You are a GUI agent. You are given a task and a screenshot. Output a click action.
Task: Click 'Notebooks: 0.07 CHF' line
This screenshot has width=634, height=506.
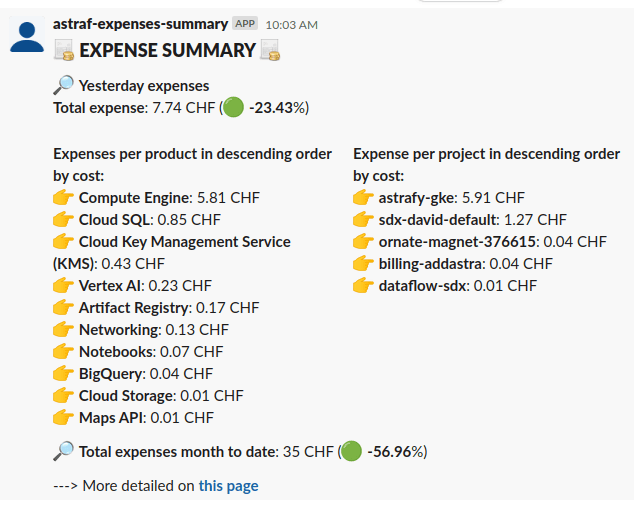pyautogui.click(x=151, y=351)
